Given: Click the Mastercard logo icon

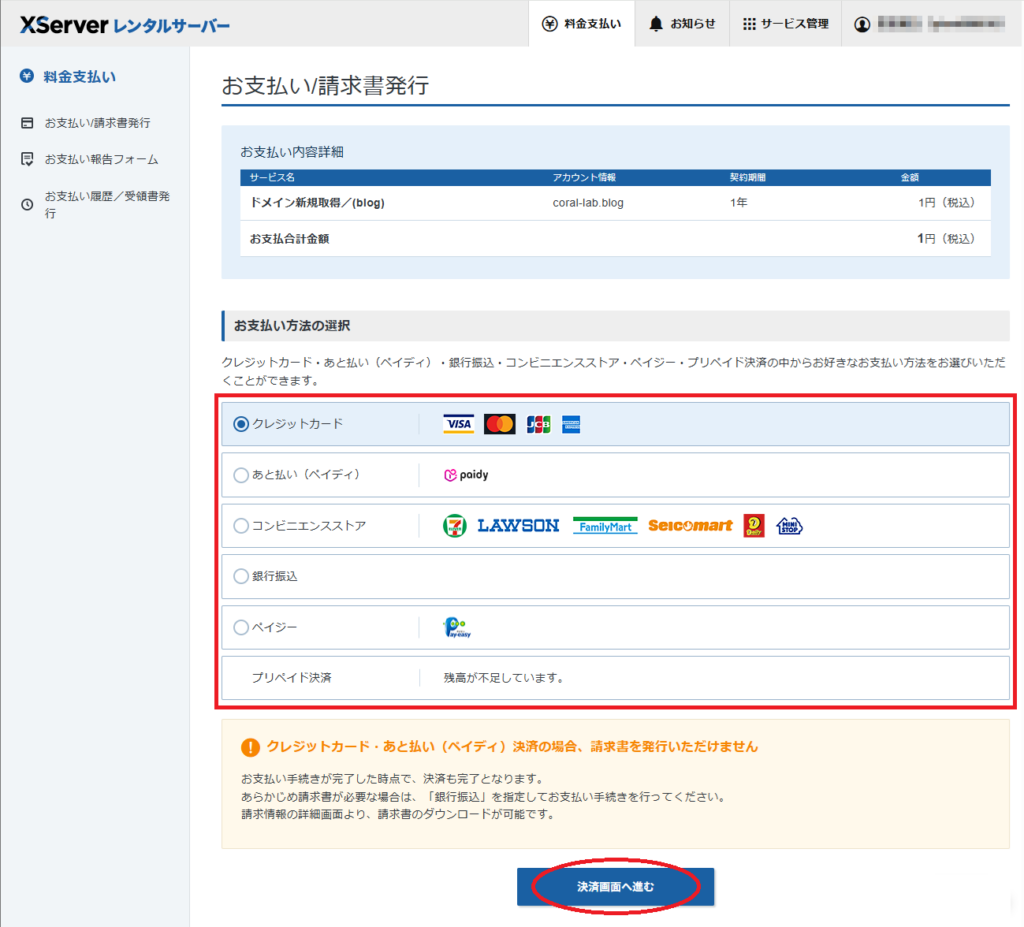Looking at the screenshot, I should click(499, 425).
